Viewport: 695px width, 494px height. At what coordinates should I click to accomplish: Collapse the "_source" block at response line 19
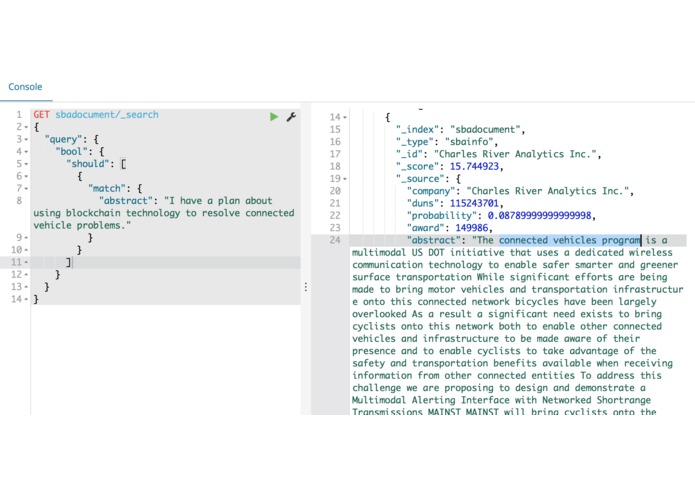coord(345,179)
